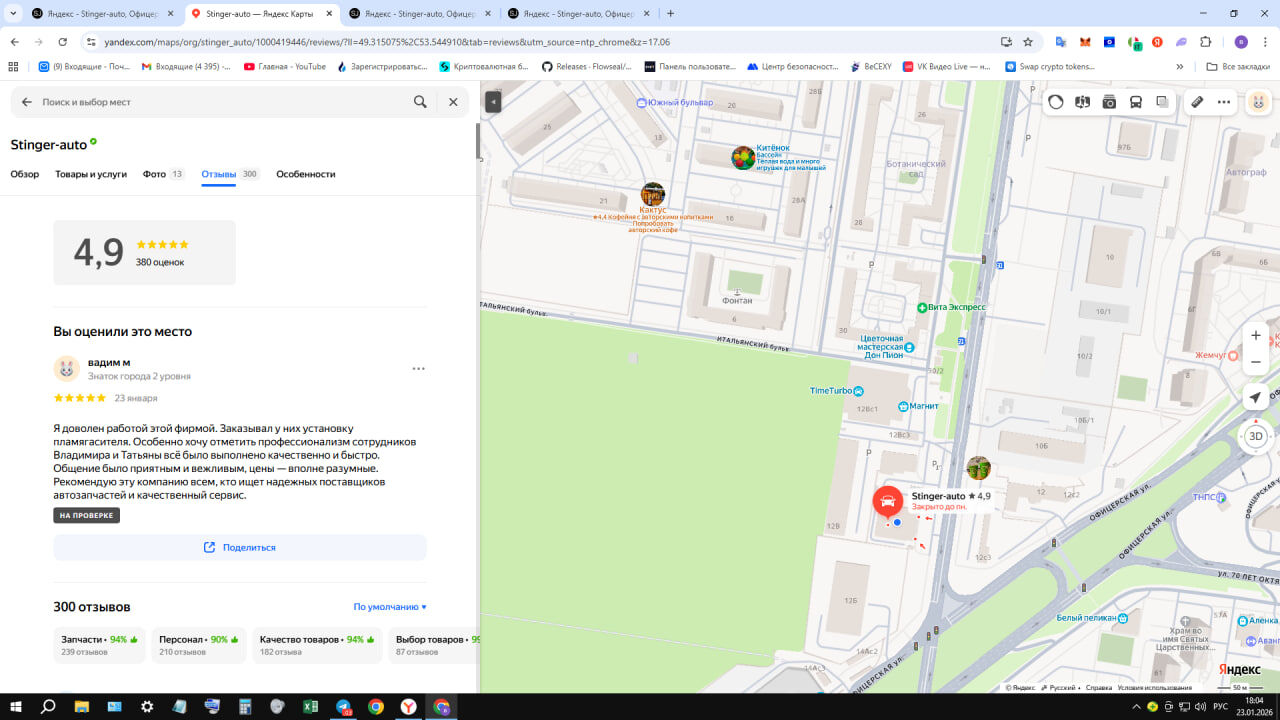The image size is (1280, 720).
Task: Open the ruler distance measuring tool
Action: [1196, 102]
